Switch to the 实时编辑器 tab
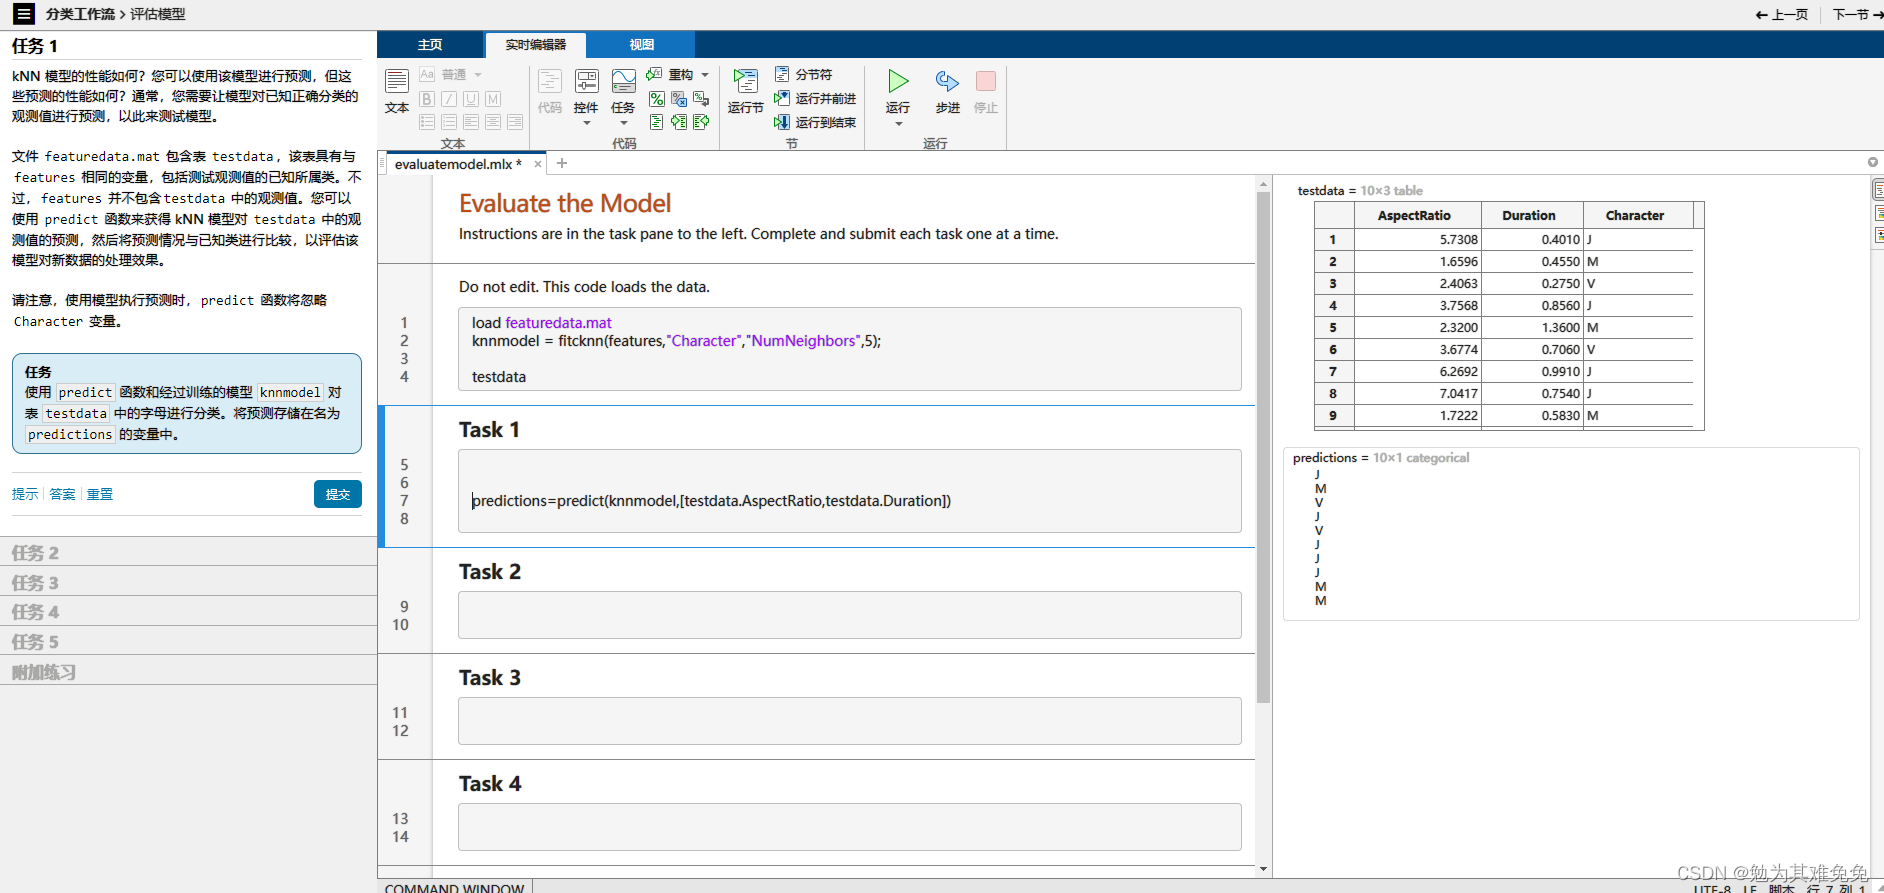 coord(536,45)
